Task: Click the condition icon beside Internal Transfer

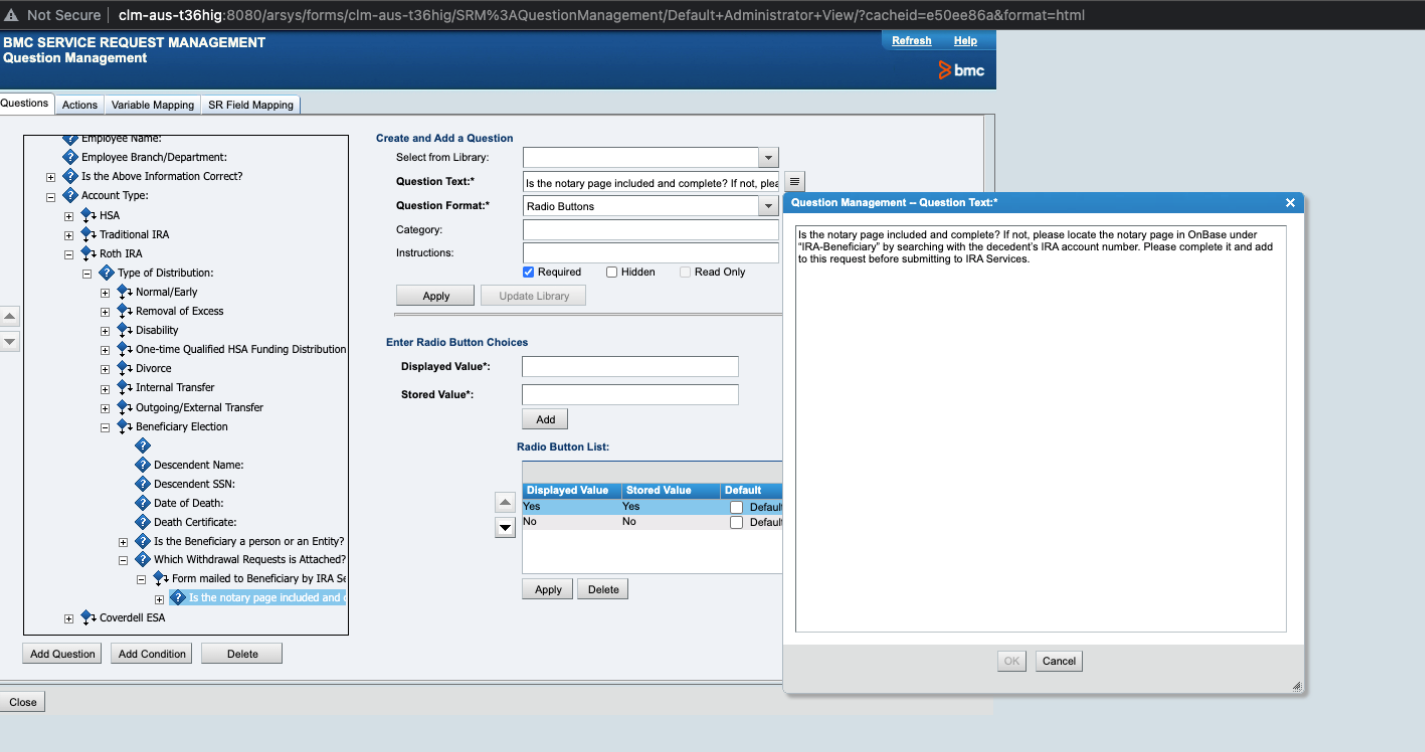Action: coord(124,387)
